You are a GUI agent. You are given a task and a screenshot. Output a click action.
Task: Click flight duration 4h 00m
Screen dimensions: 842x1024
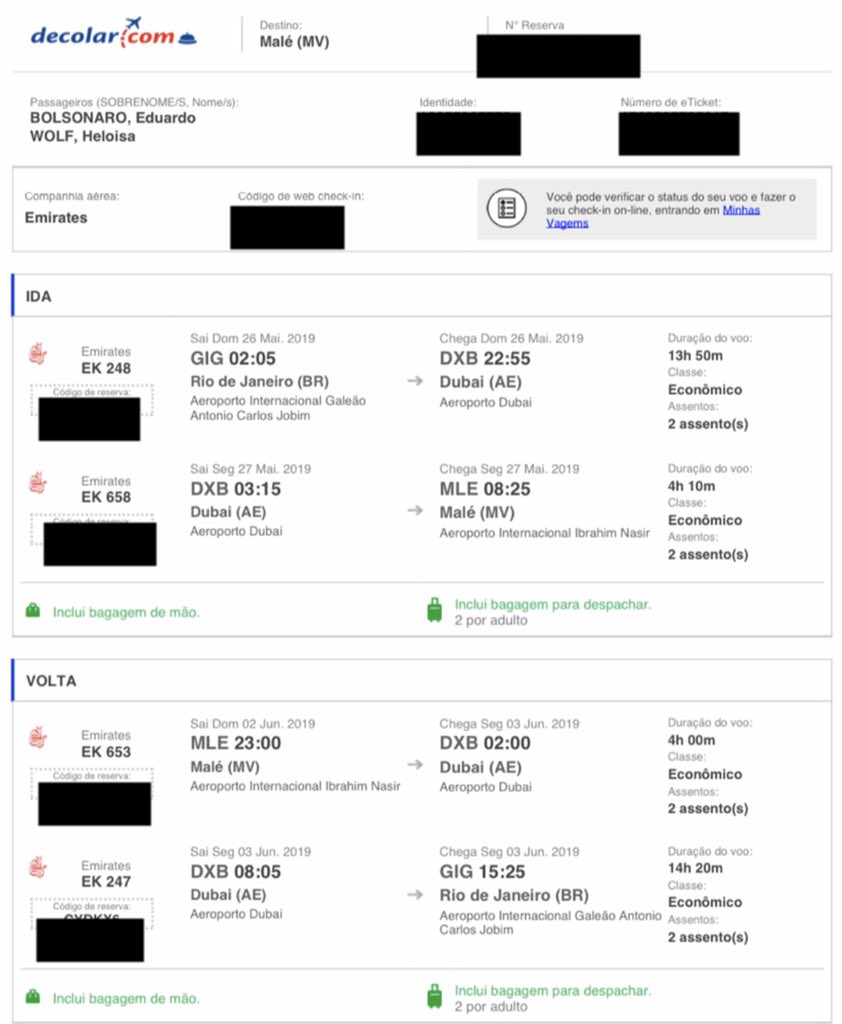[x=691, y=741]
